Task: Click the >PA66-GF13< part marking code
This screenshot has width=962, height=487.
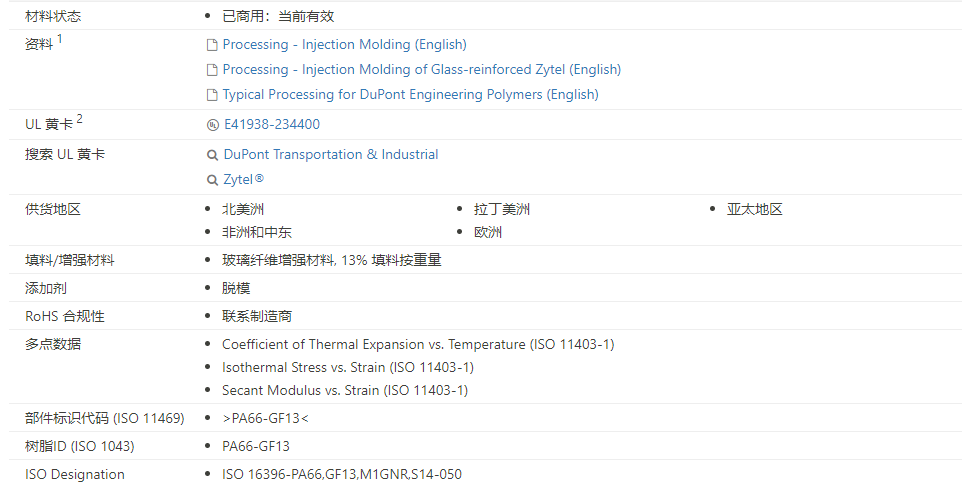Action: point(265,418)
